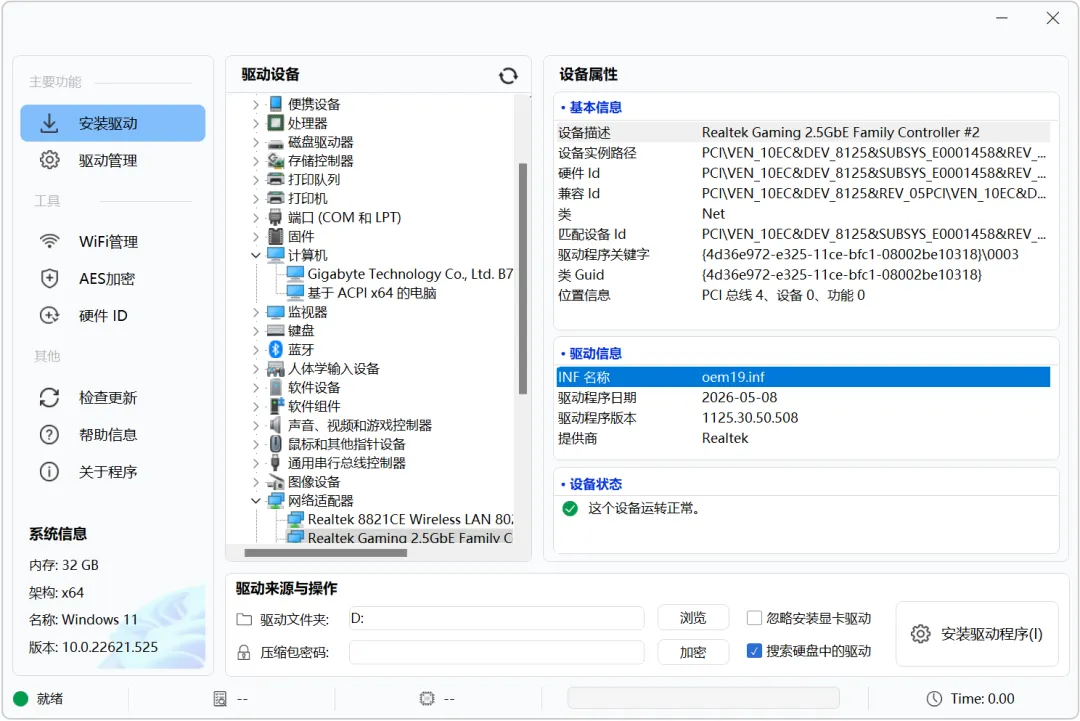Expand the 处理器 tree node
The image size is (1080, 721).
coord(256,123)
